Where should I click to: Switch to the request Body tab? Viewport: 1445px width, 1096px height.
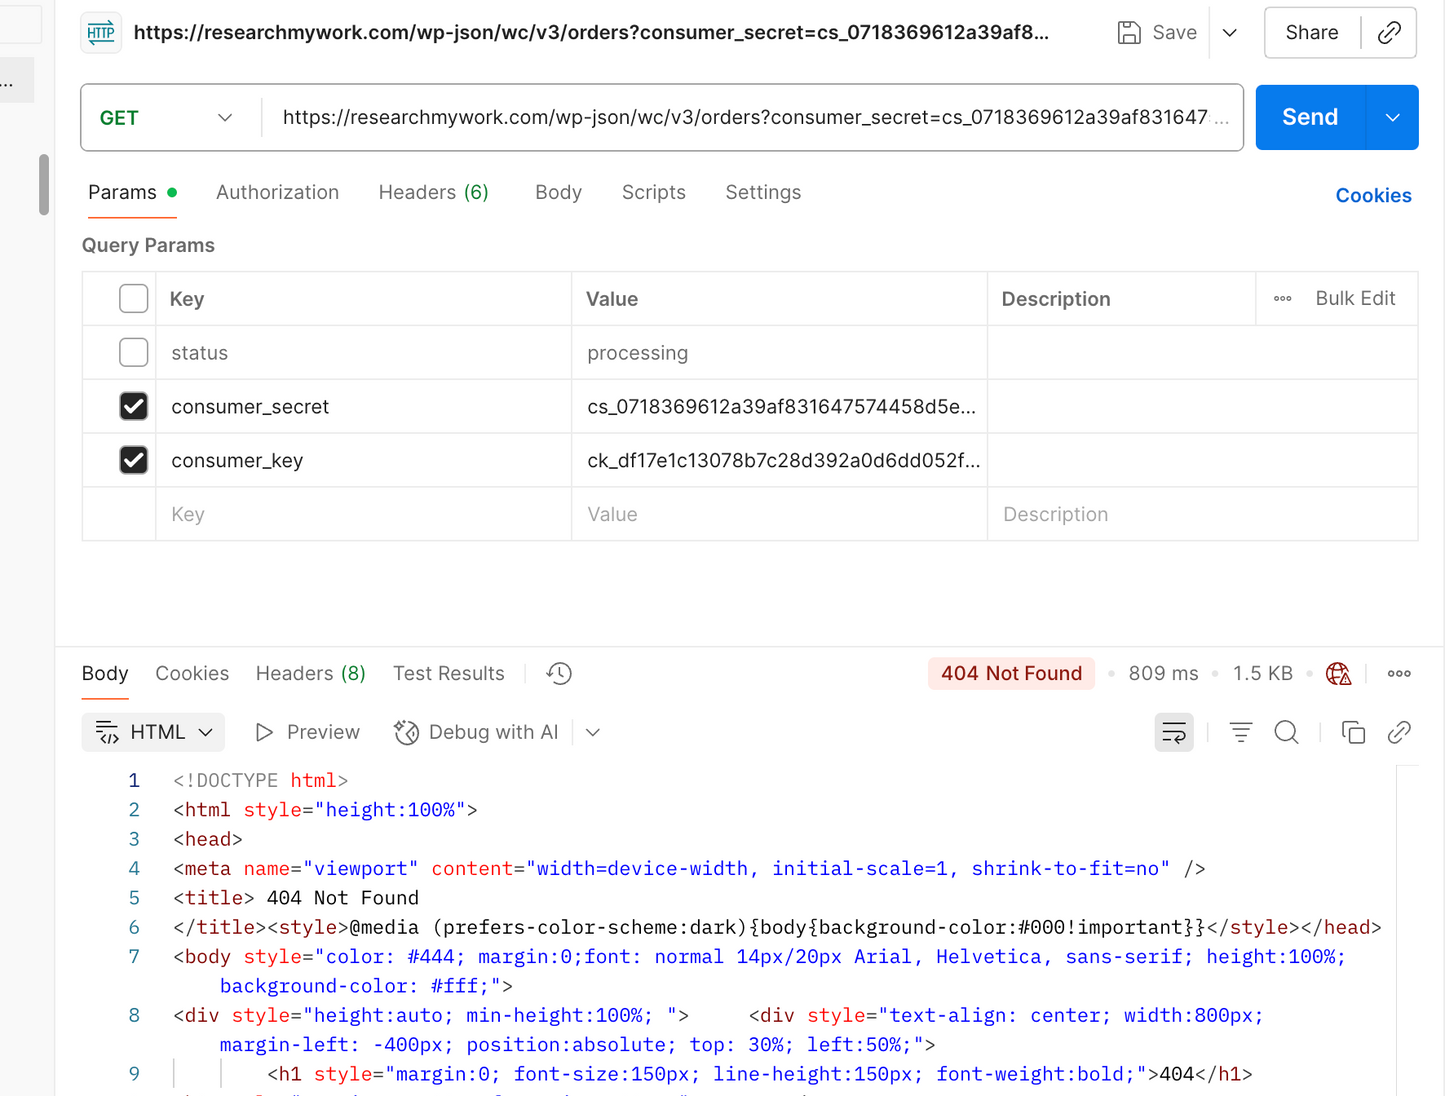tap(558, 192)
